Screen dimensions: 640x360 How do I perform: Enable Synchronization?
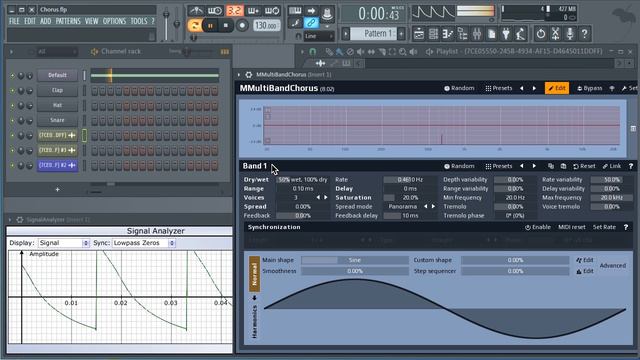538,227
